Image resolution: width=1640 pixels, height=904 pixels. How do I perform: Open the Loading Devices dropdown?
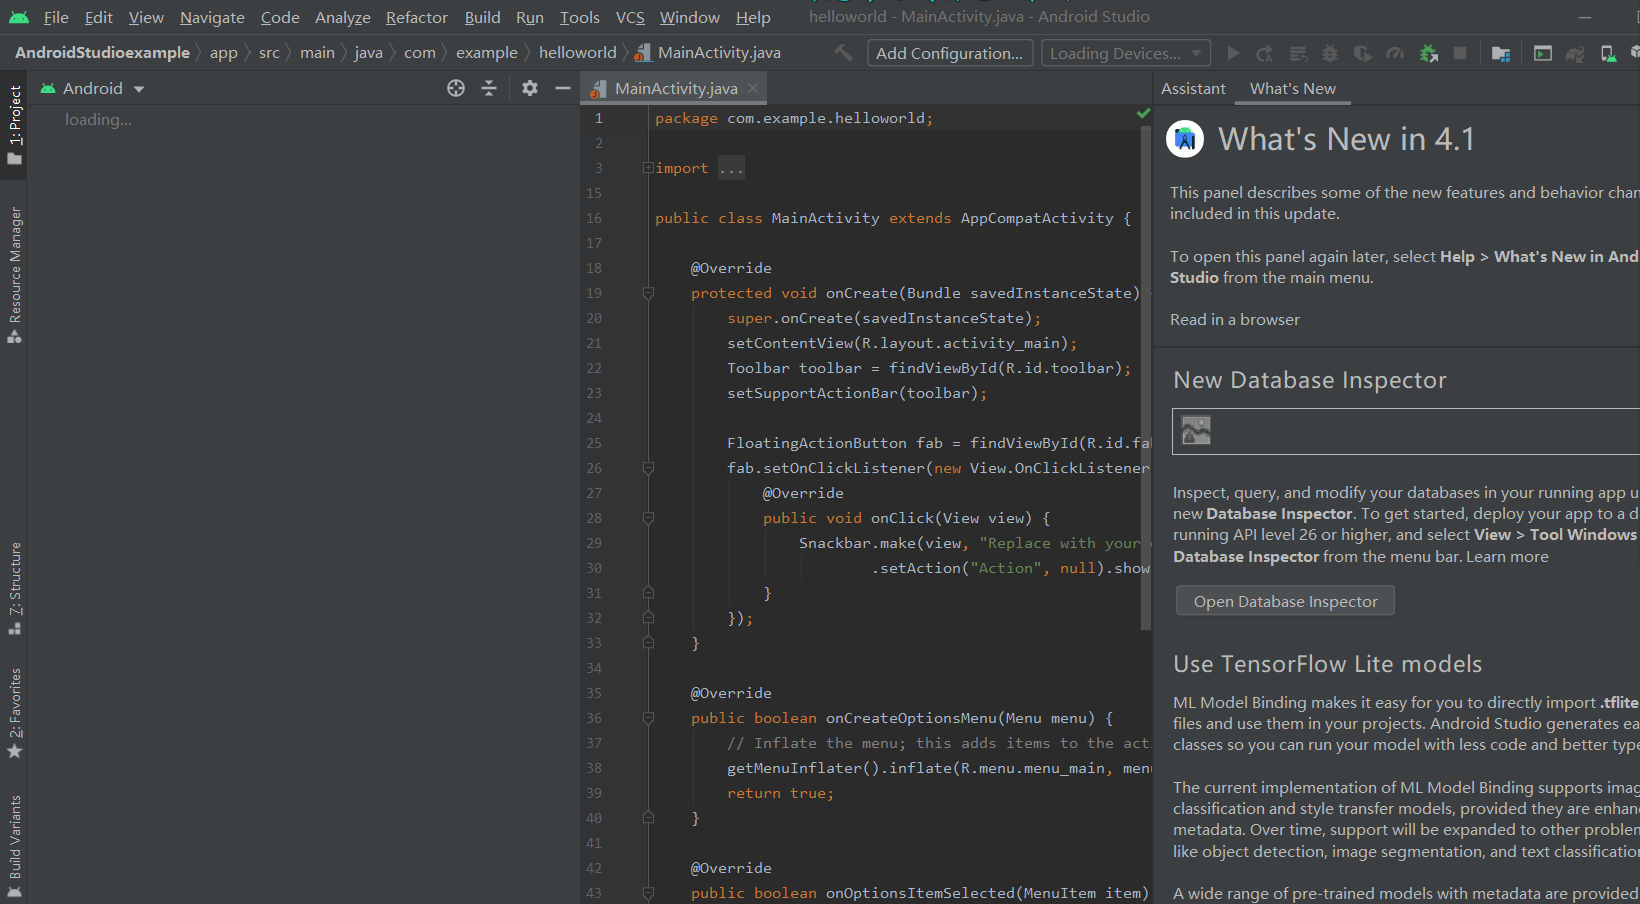(x=1126, y=53)
